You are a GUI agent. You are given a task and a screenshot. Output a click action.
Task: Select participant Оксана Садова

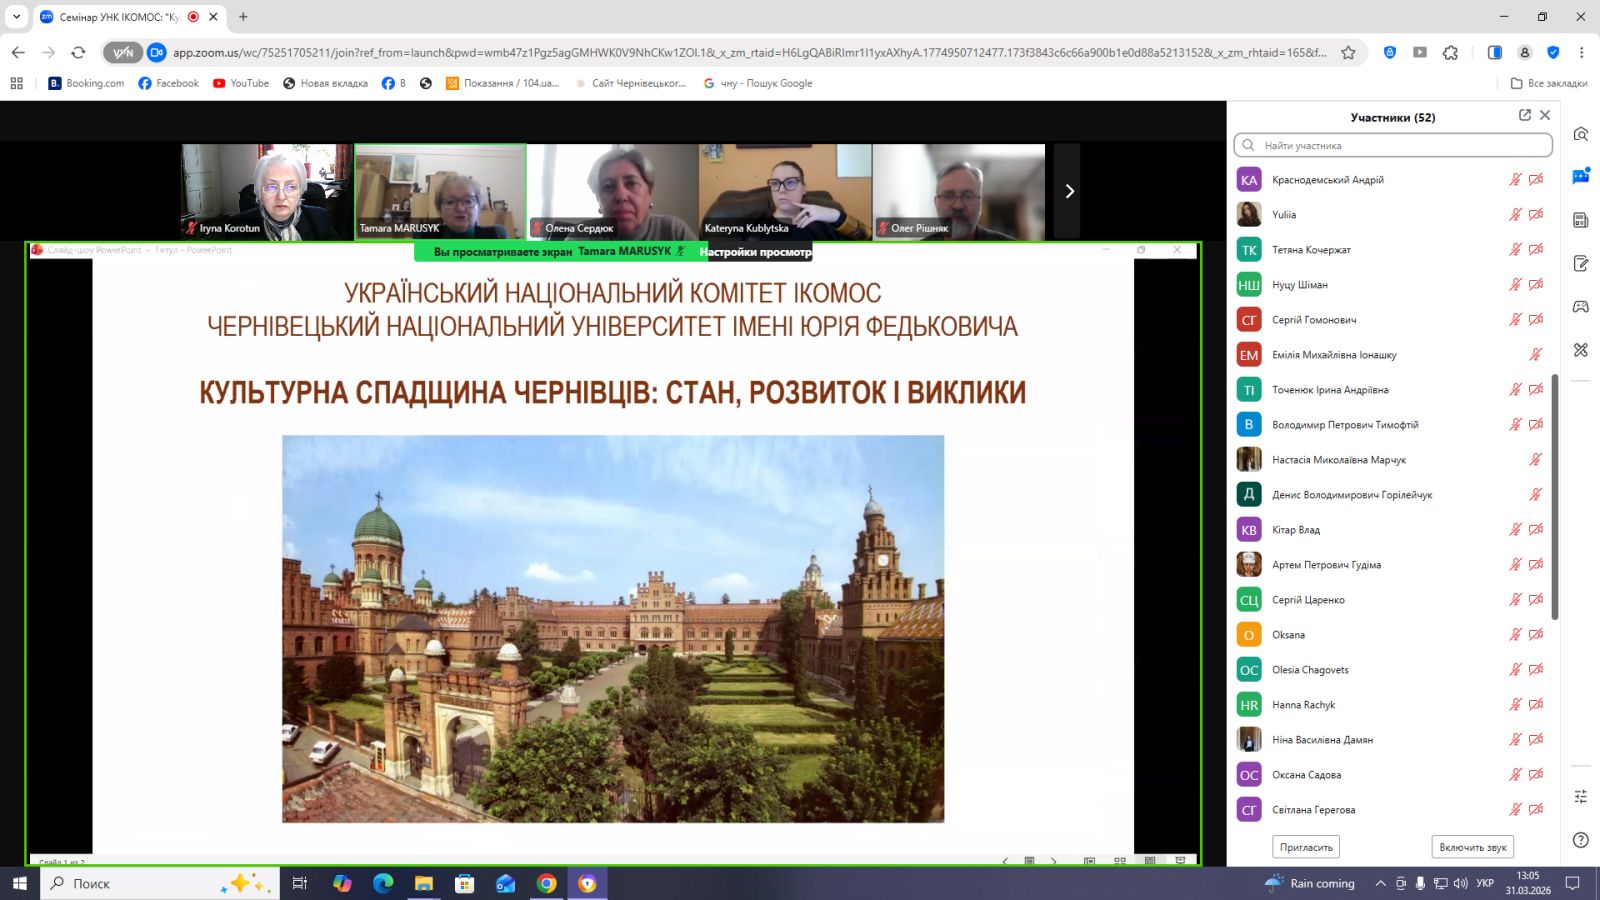[1391, 775]
